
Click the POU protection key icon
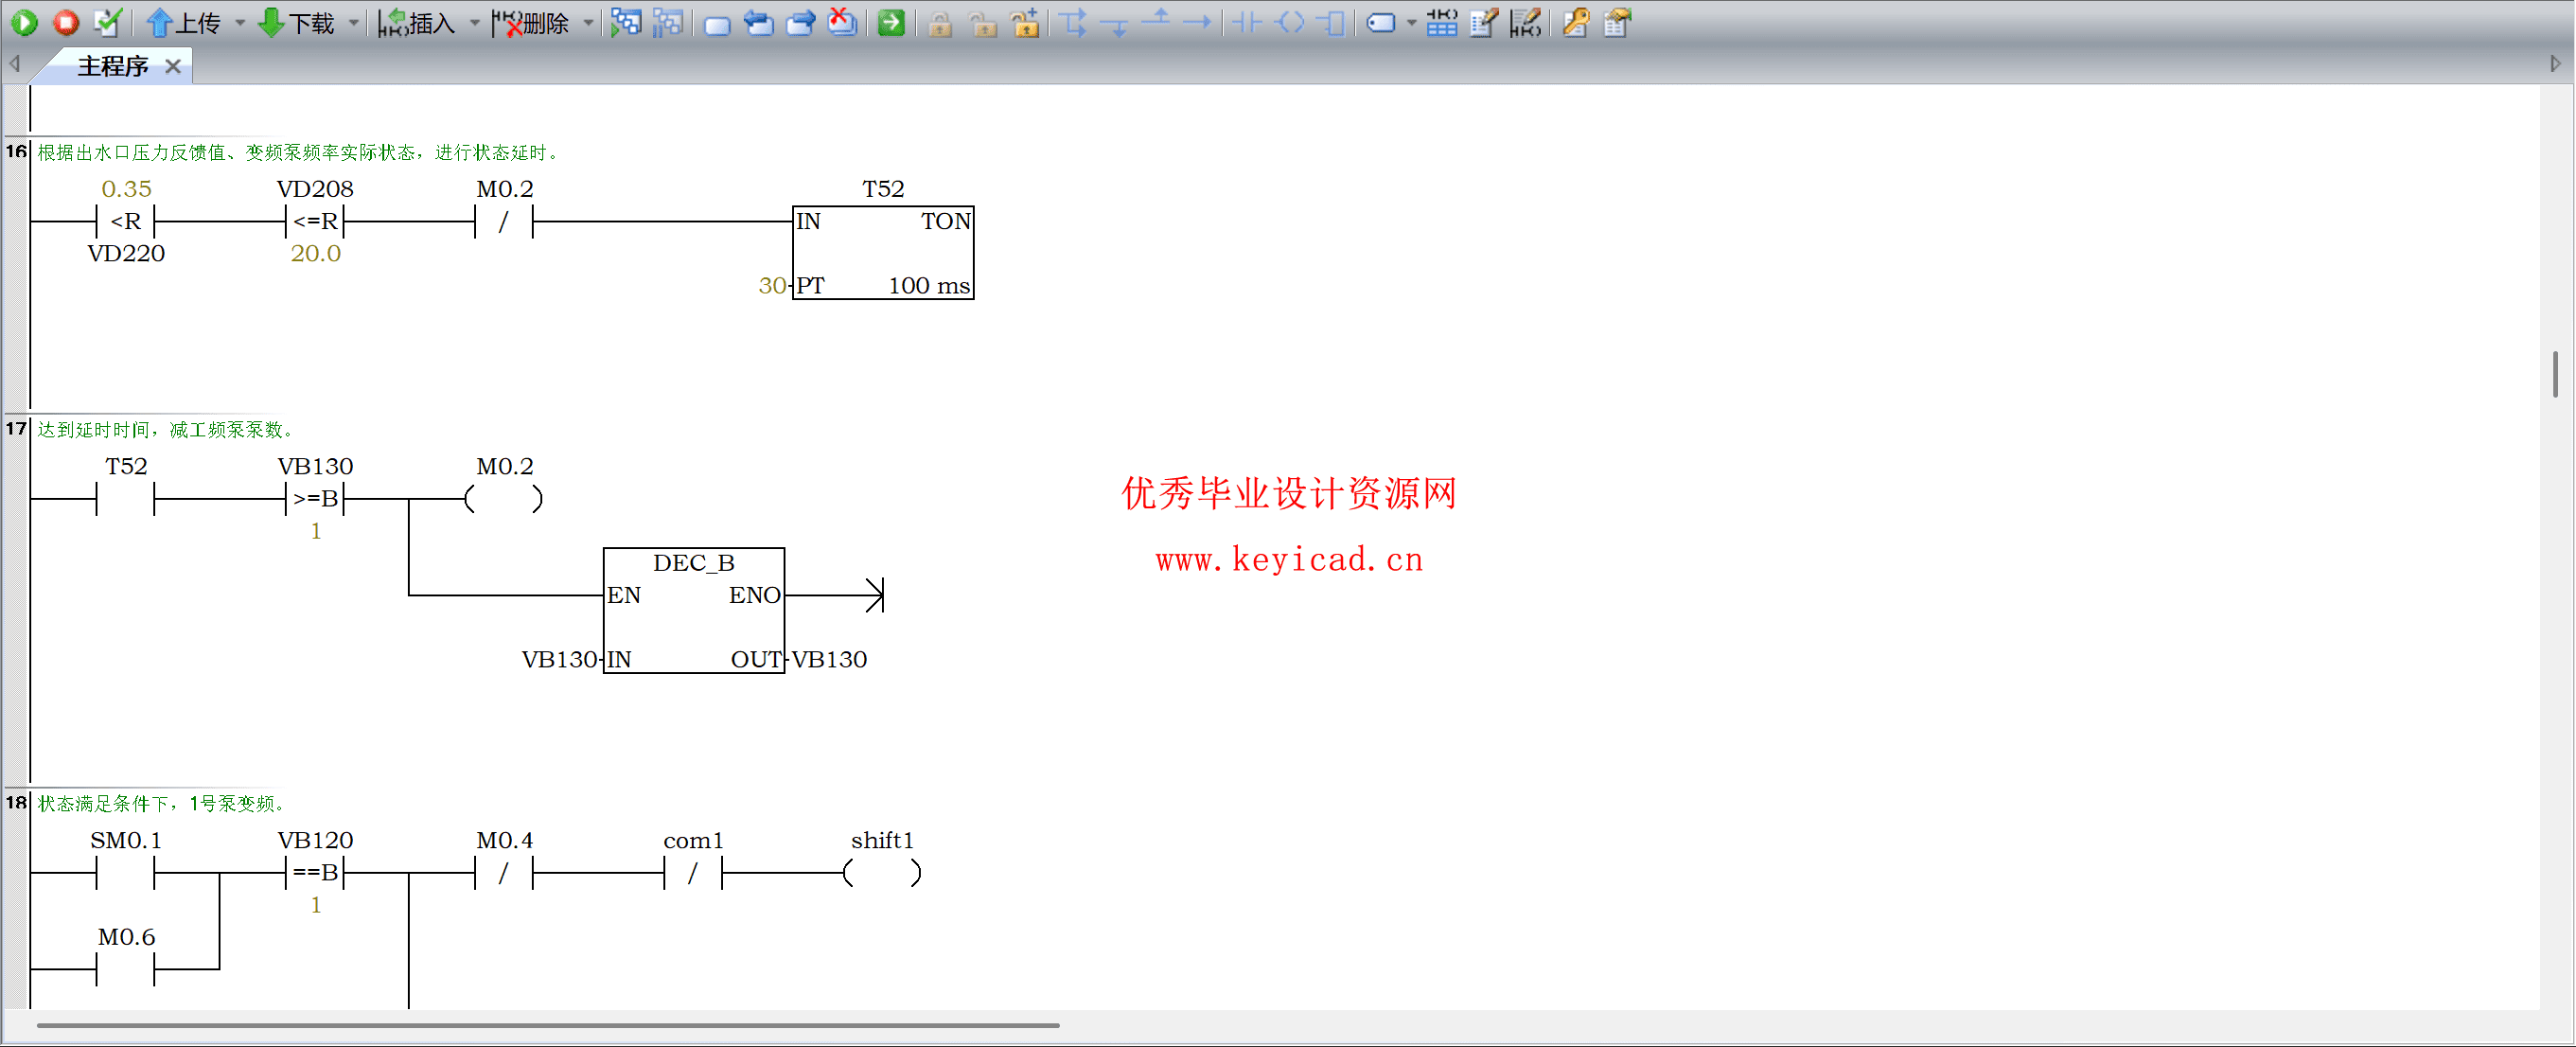coord(1576,22)
